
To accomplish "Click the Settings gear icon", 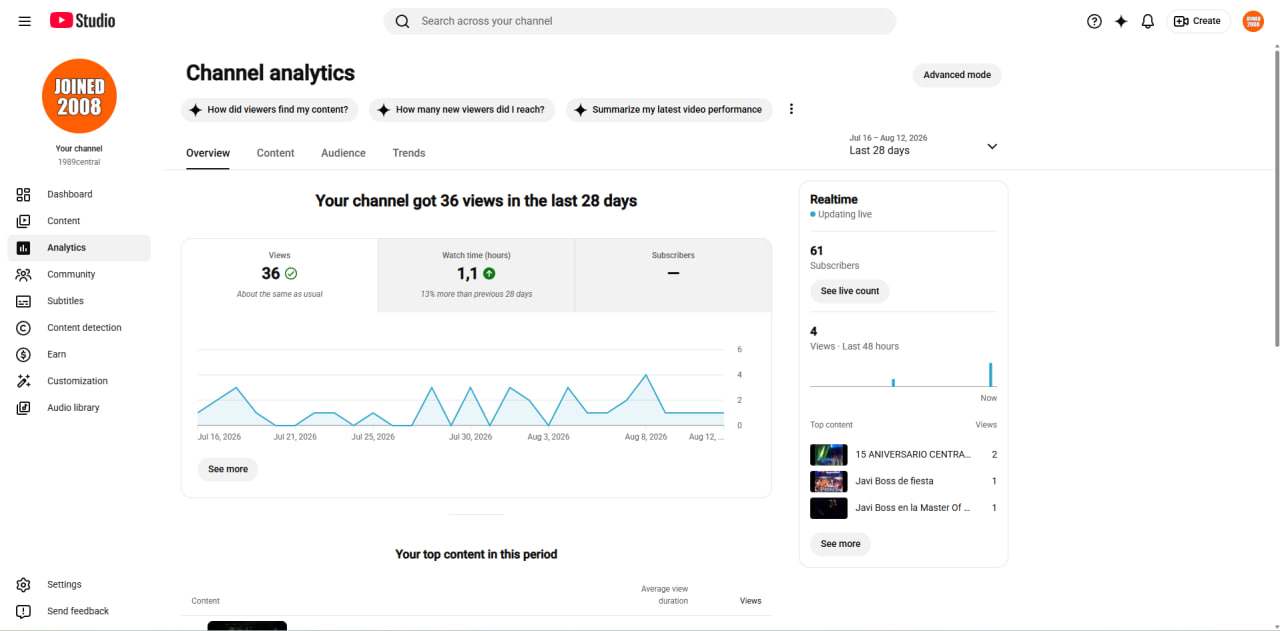I will pyautogui.click(x=23, y=584).
